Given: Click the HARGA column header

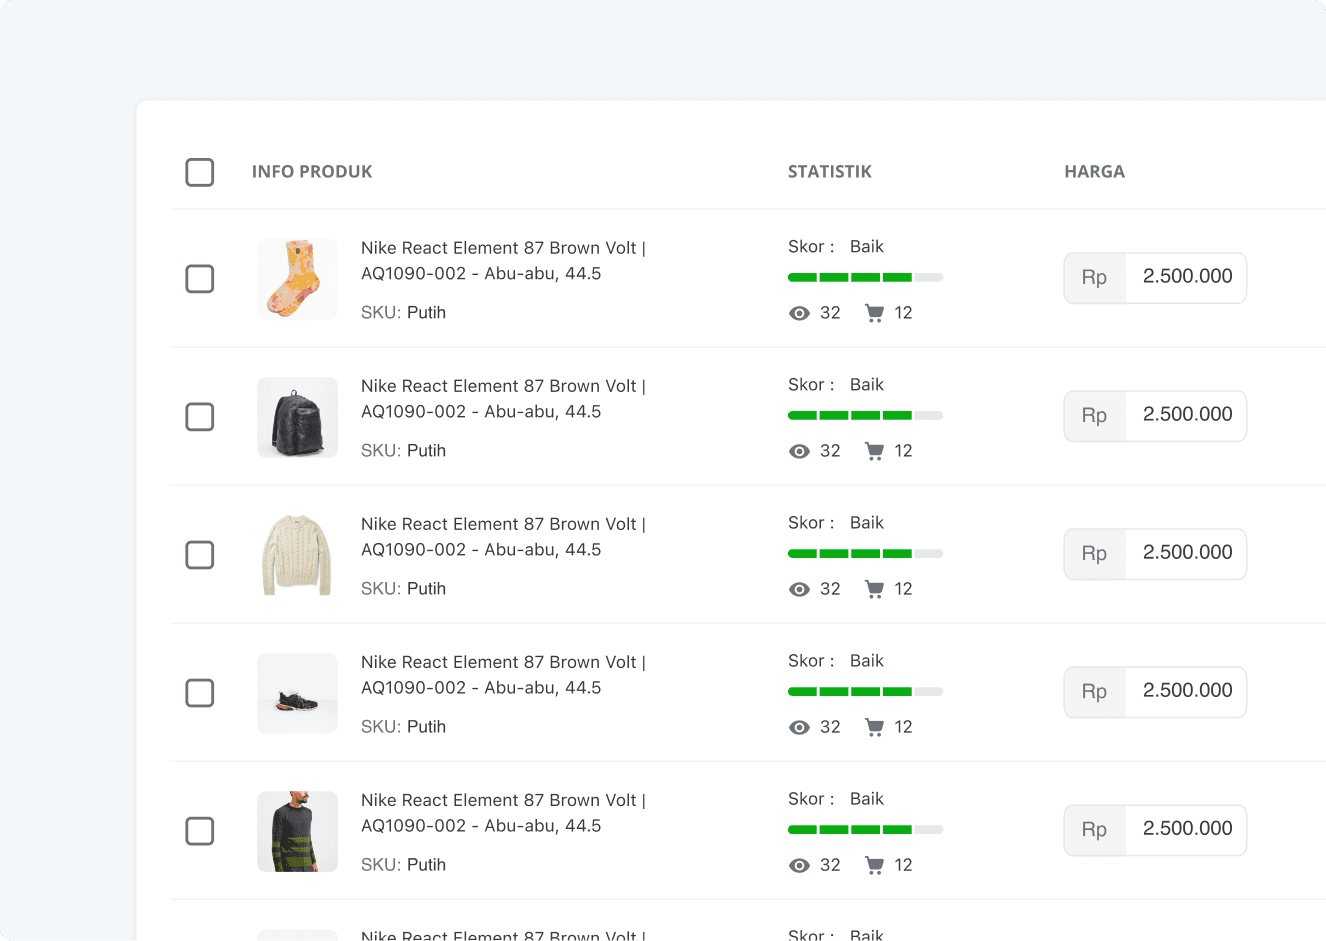Looking at the screenshot, I should tap(1095, 172).
